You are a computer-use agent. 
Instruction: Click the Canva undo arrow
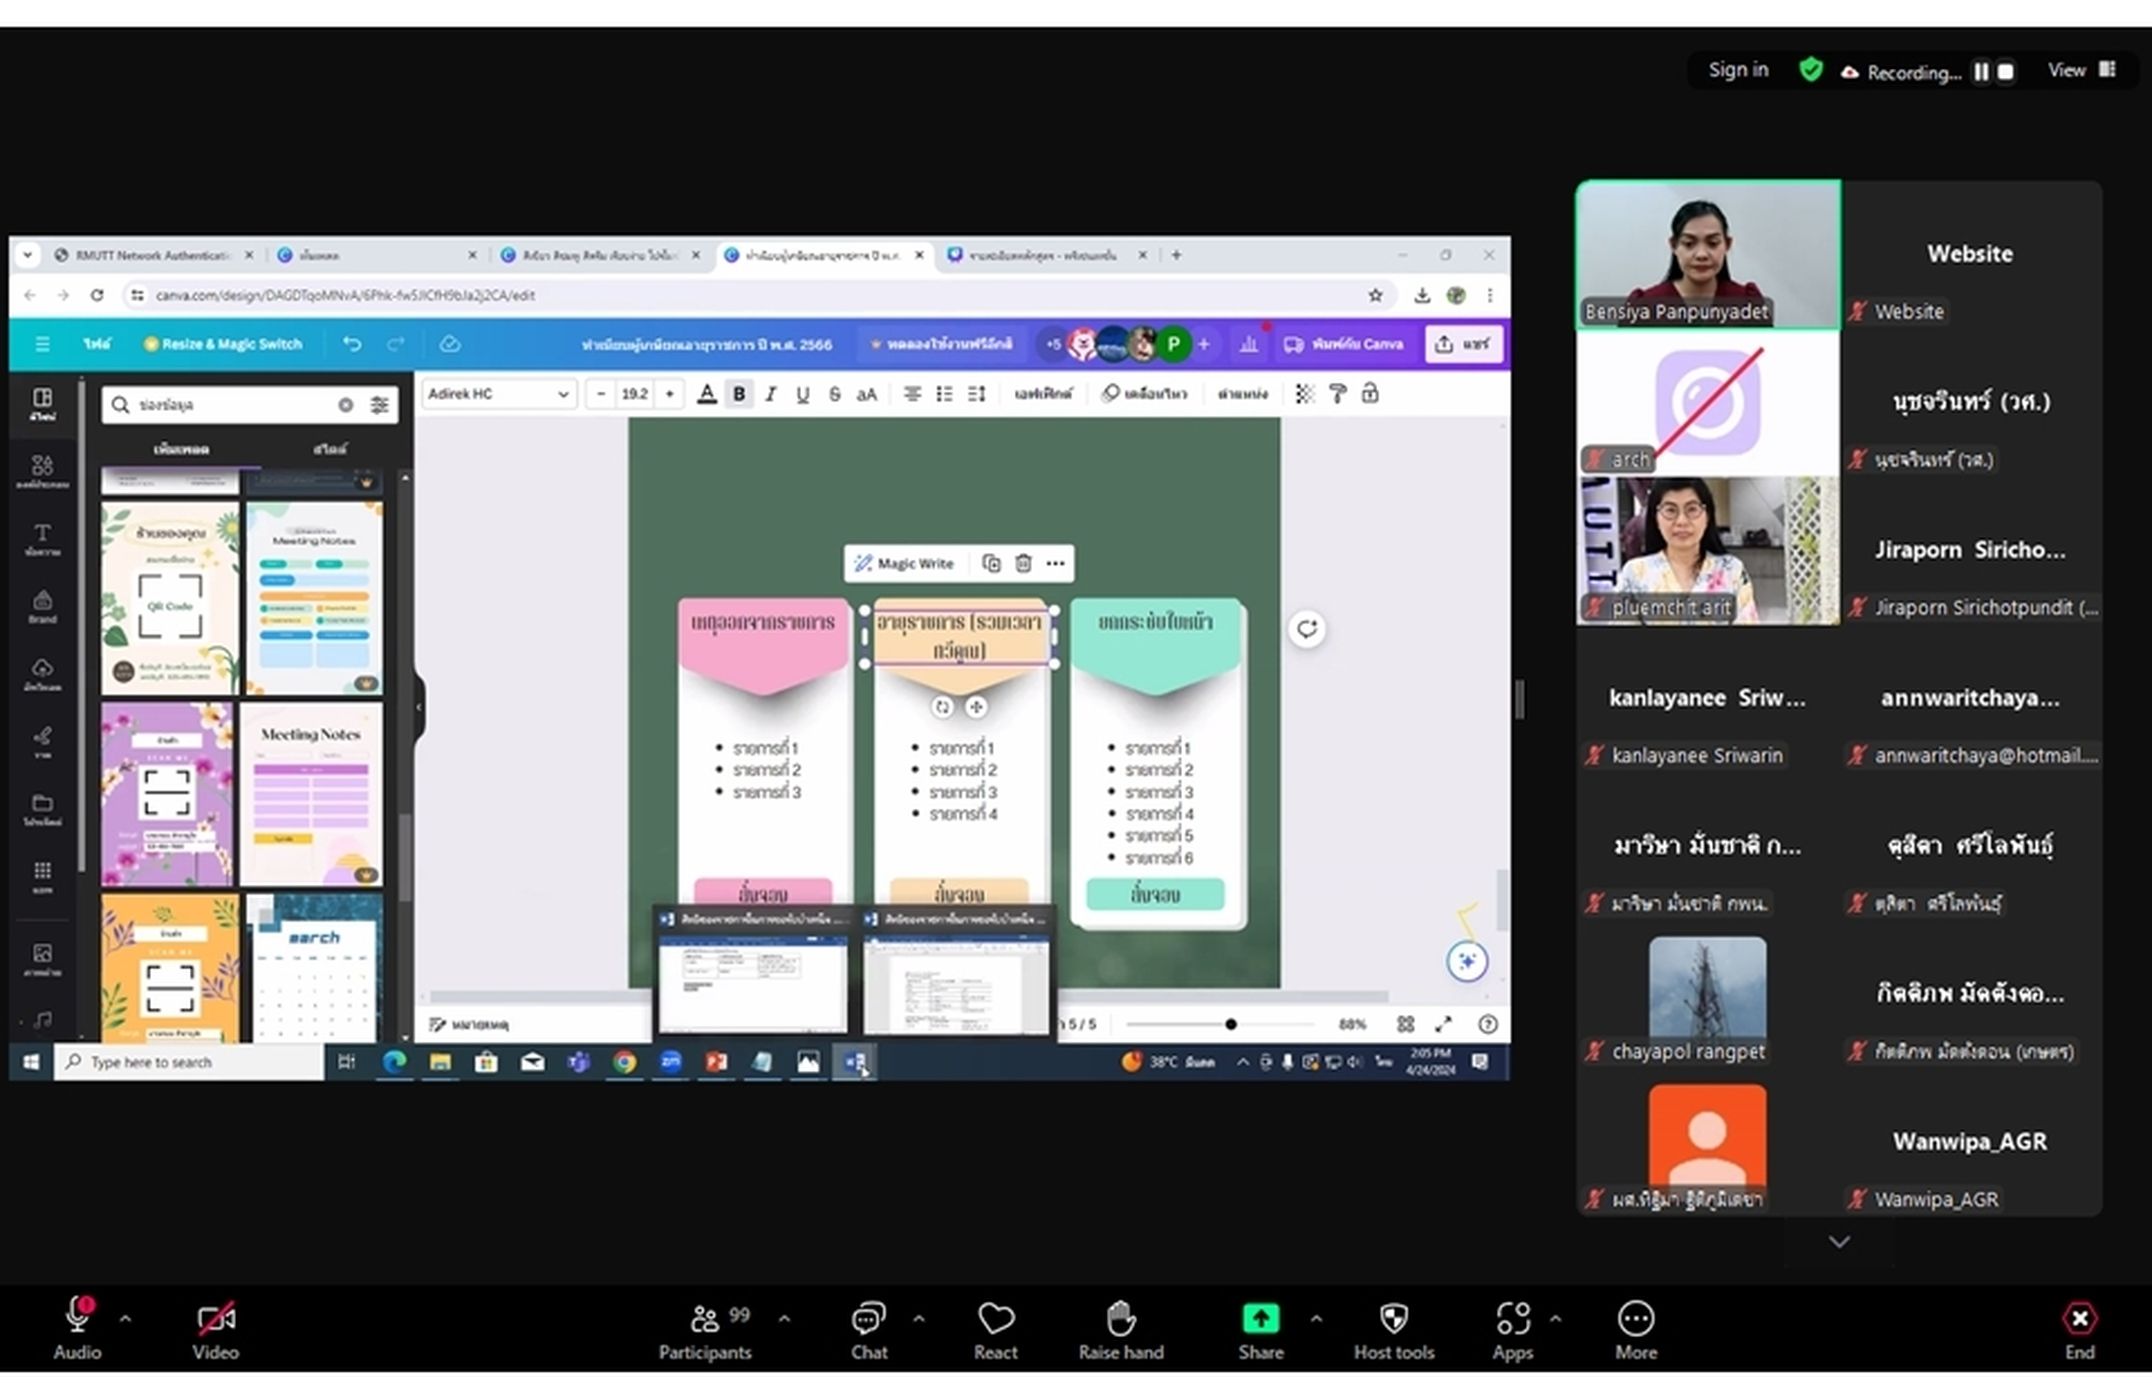click(352, 344)
